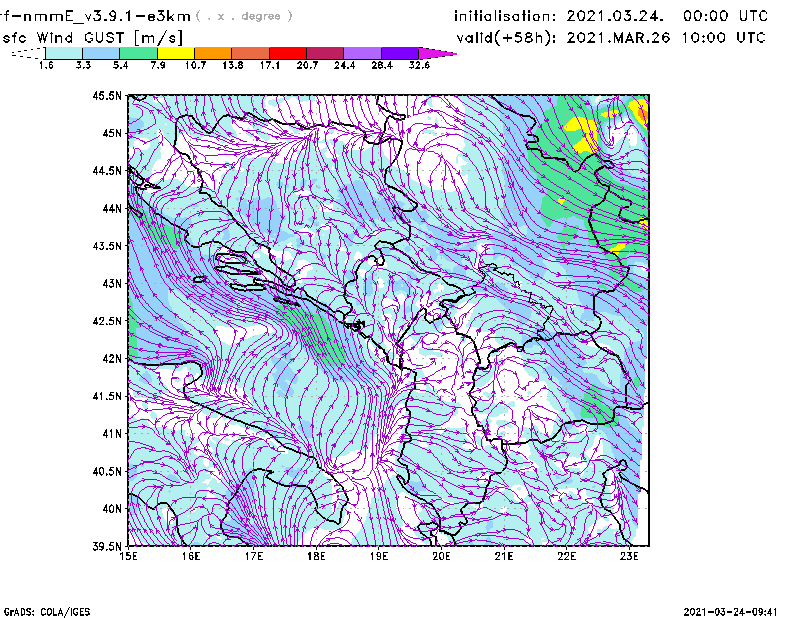Click the 20E longitude label
Image resolution: width=800 pixels, height=618 pixels.
pos(441,556)
